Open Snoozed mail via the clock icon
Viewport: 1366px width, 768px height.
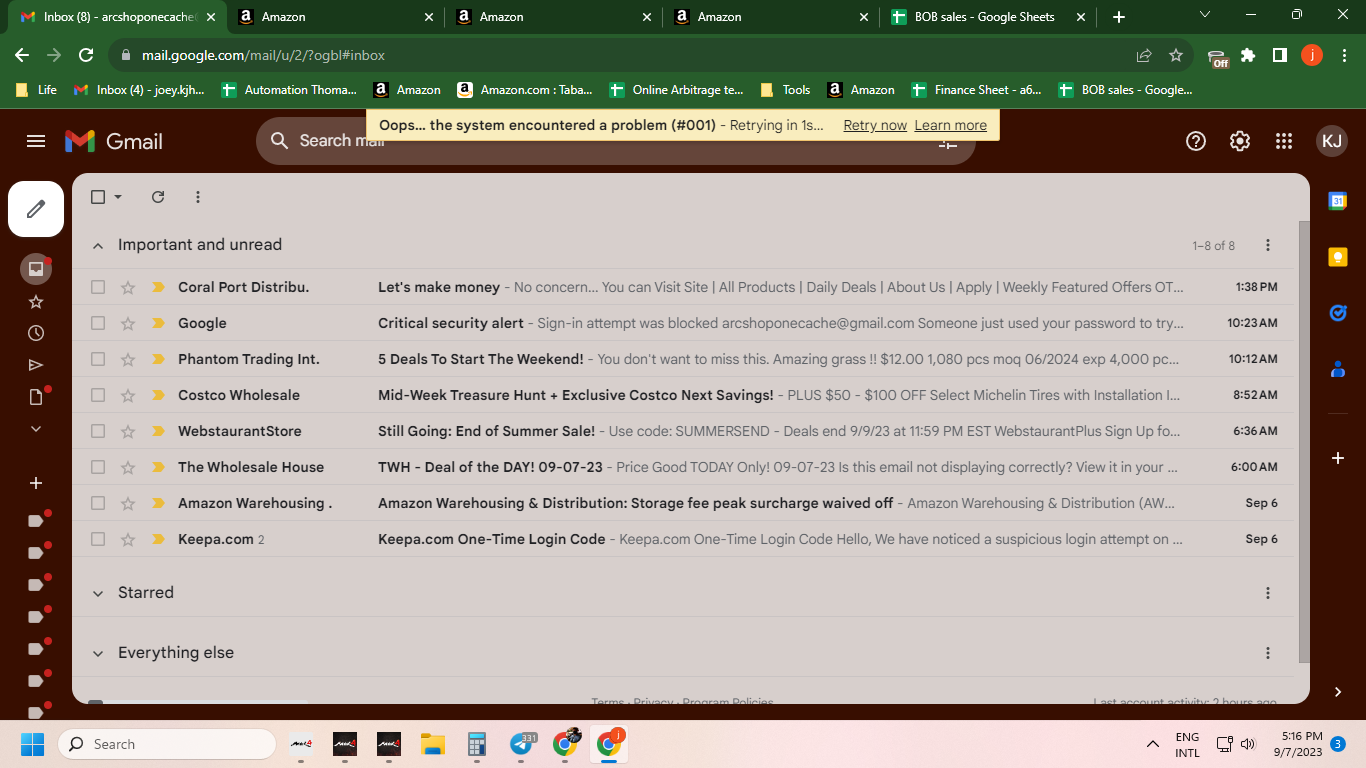(x=36, y=333)
